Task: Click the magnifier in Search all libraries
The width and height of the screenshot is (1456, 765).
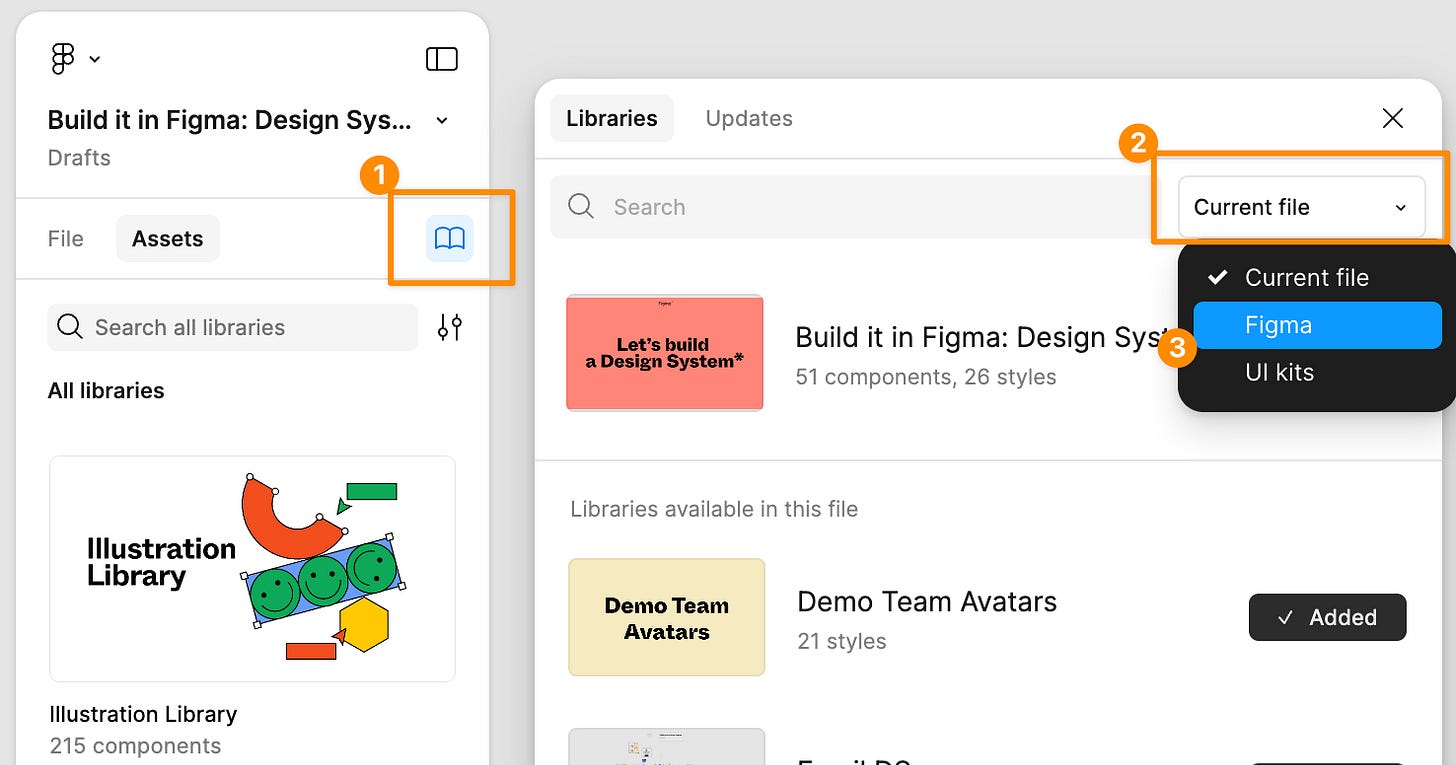Action: pyautogui.click(x=70, y=327)
